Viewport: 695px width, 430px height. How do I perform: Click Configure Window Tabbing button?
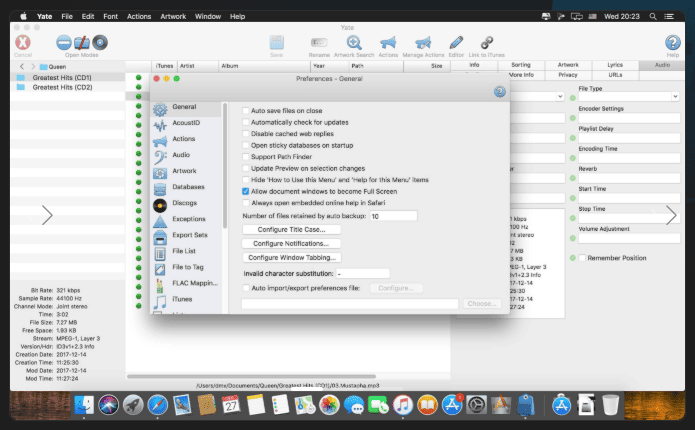coord(292,258)
